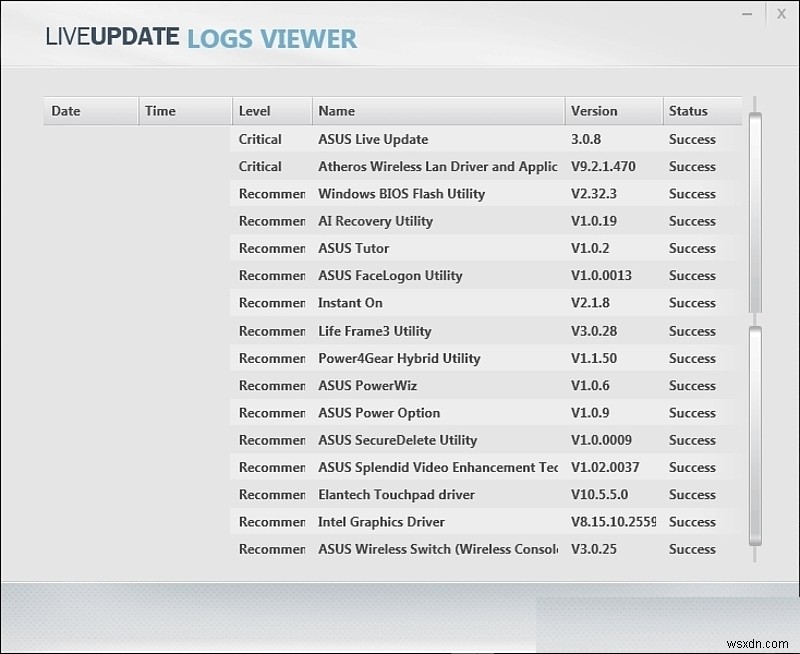Sort by the Date column header

91,111
